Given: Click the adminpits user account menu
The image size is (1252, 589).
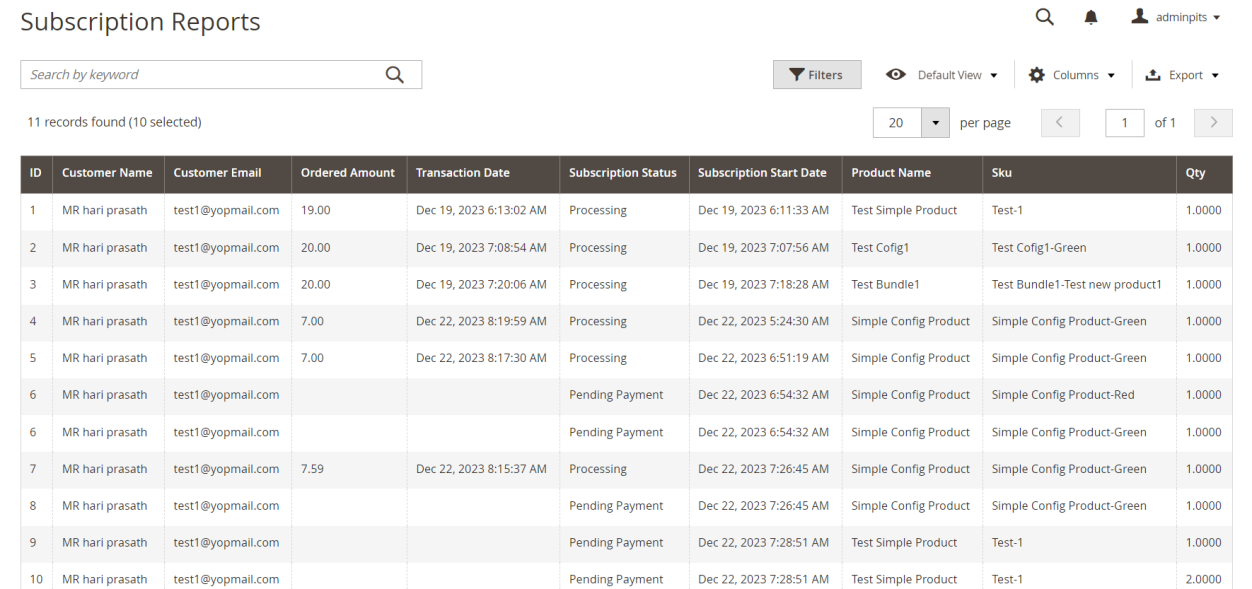Looking at the screenshot, I should tap(1176, 18).
